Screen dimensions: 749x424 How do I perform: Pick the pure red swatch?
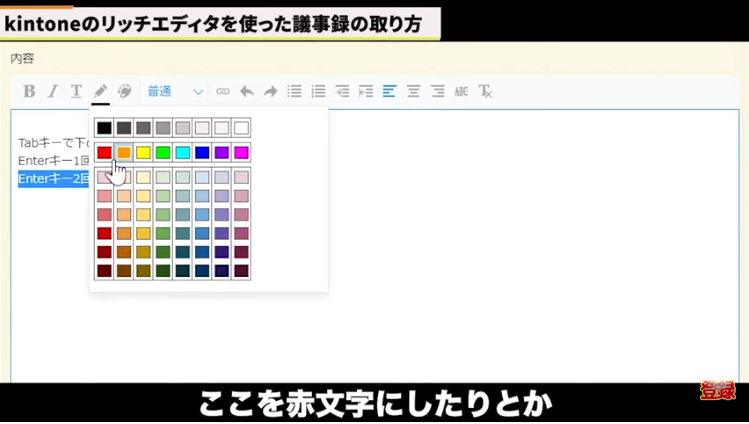coord(104,153)
